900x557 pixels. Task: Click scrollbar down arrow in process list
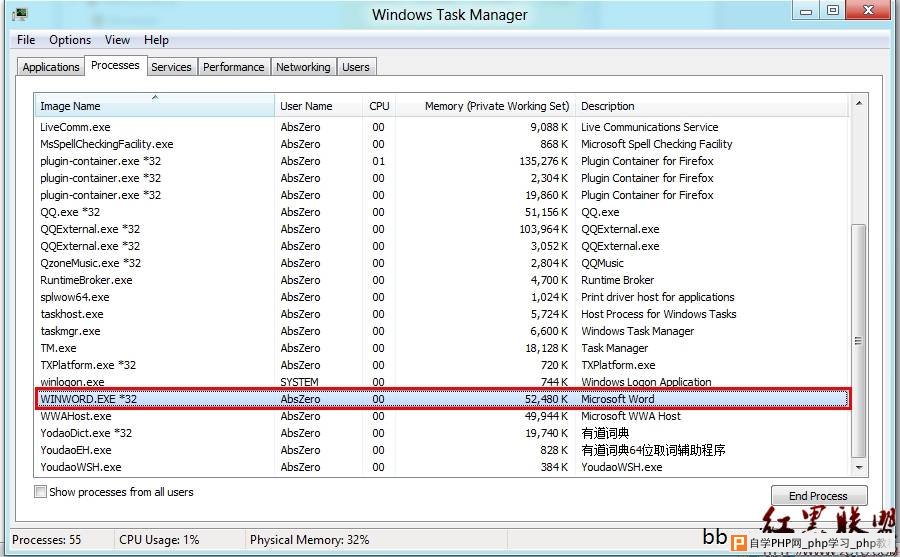[x=858, y=467]
